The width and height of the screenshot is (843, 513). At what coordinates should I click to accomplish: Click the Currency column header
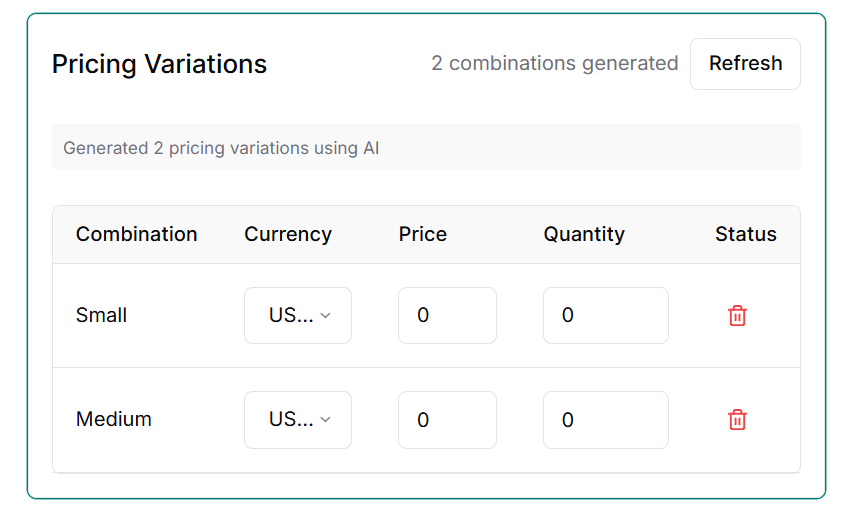(287, 235)
